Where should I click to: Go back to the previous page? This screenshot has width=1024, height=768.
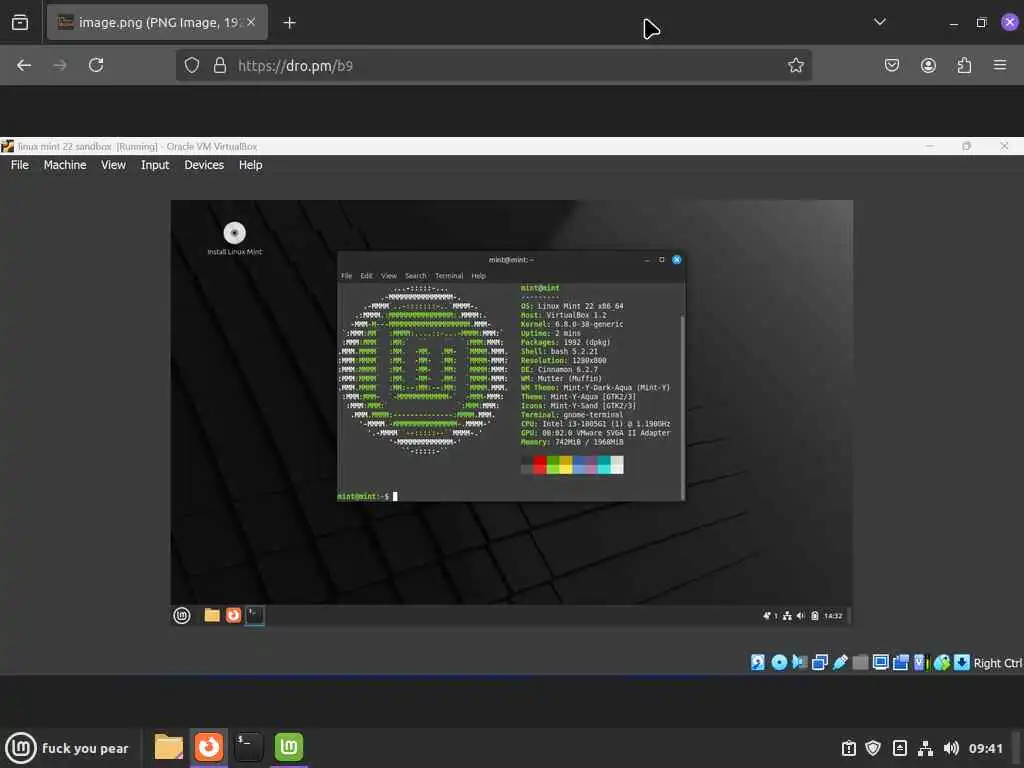pos(24,65)
